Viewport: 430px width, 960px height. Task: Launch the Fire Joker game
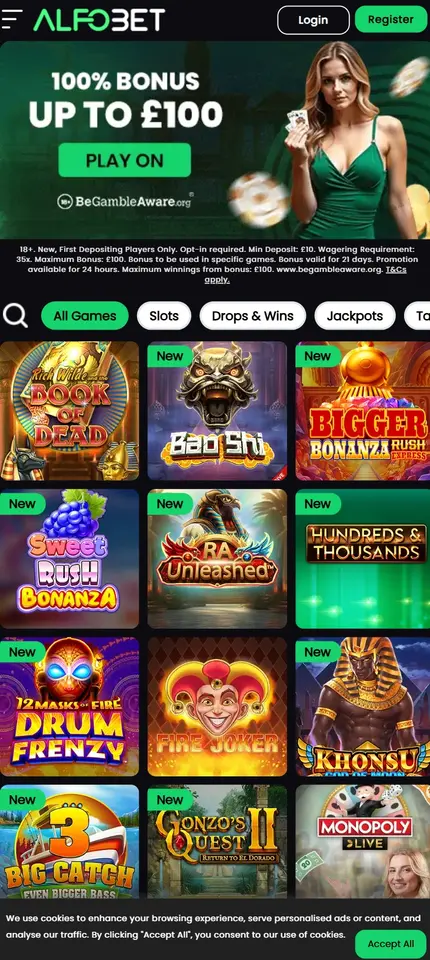click(217, 707)
